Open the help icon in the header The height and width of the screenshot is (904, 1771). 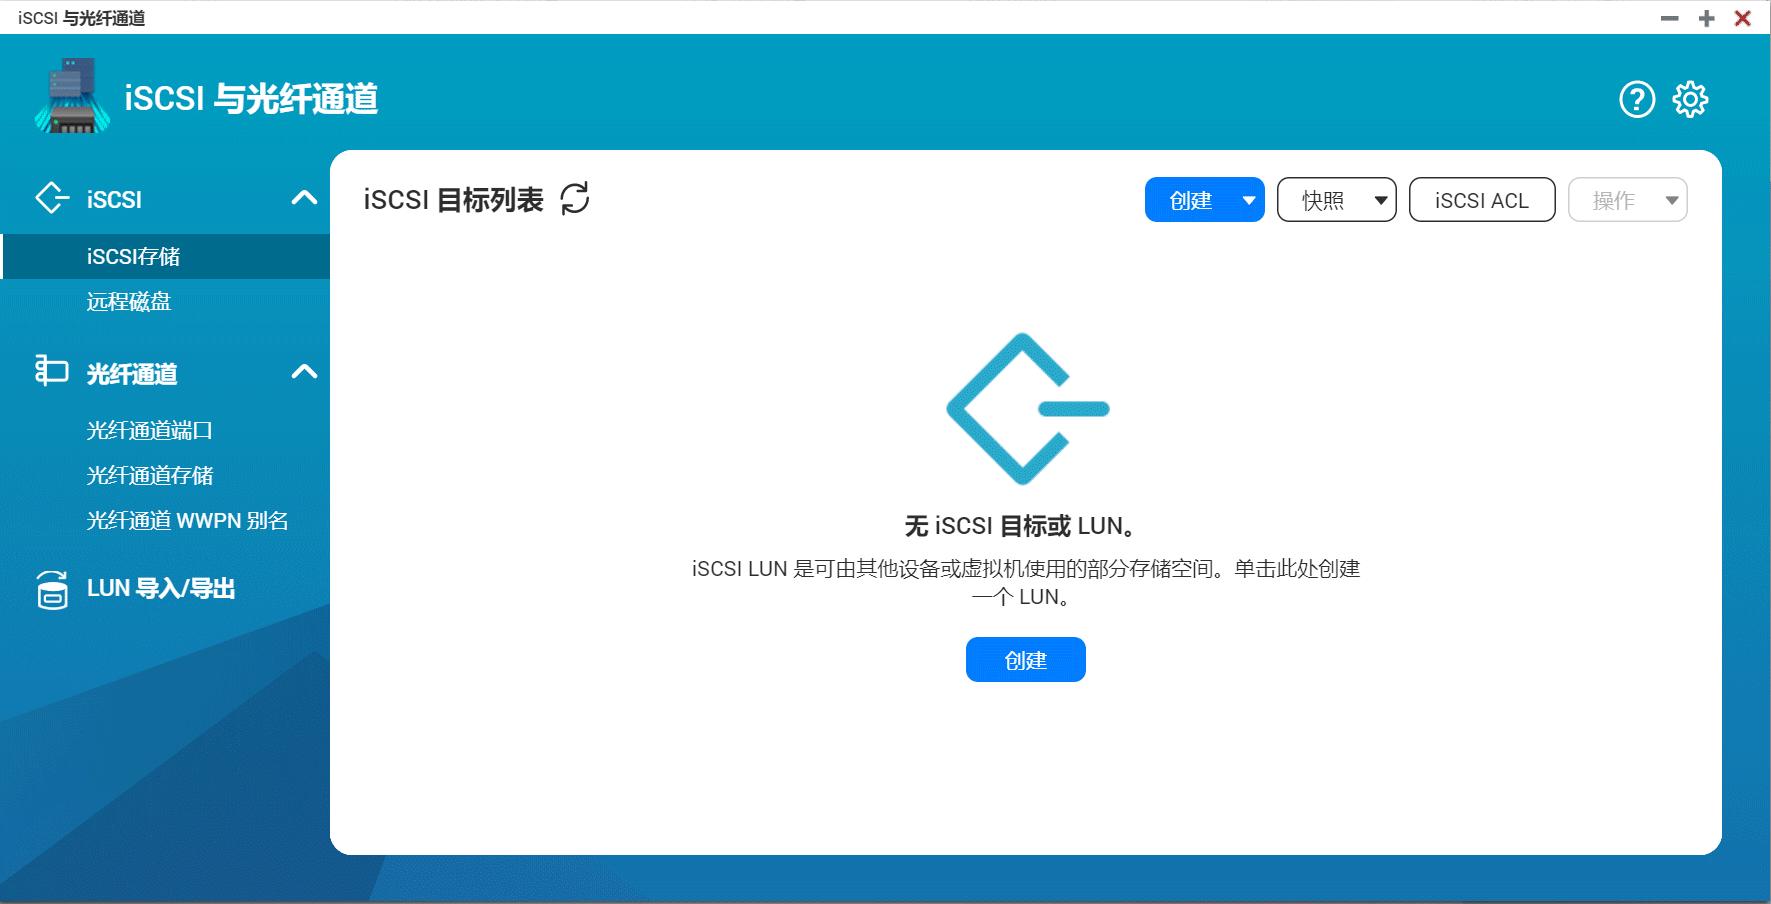[1635, 99]
